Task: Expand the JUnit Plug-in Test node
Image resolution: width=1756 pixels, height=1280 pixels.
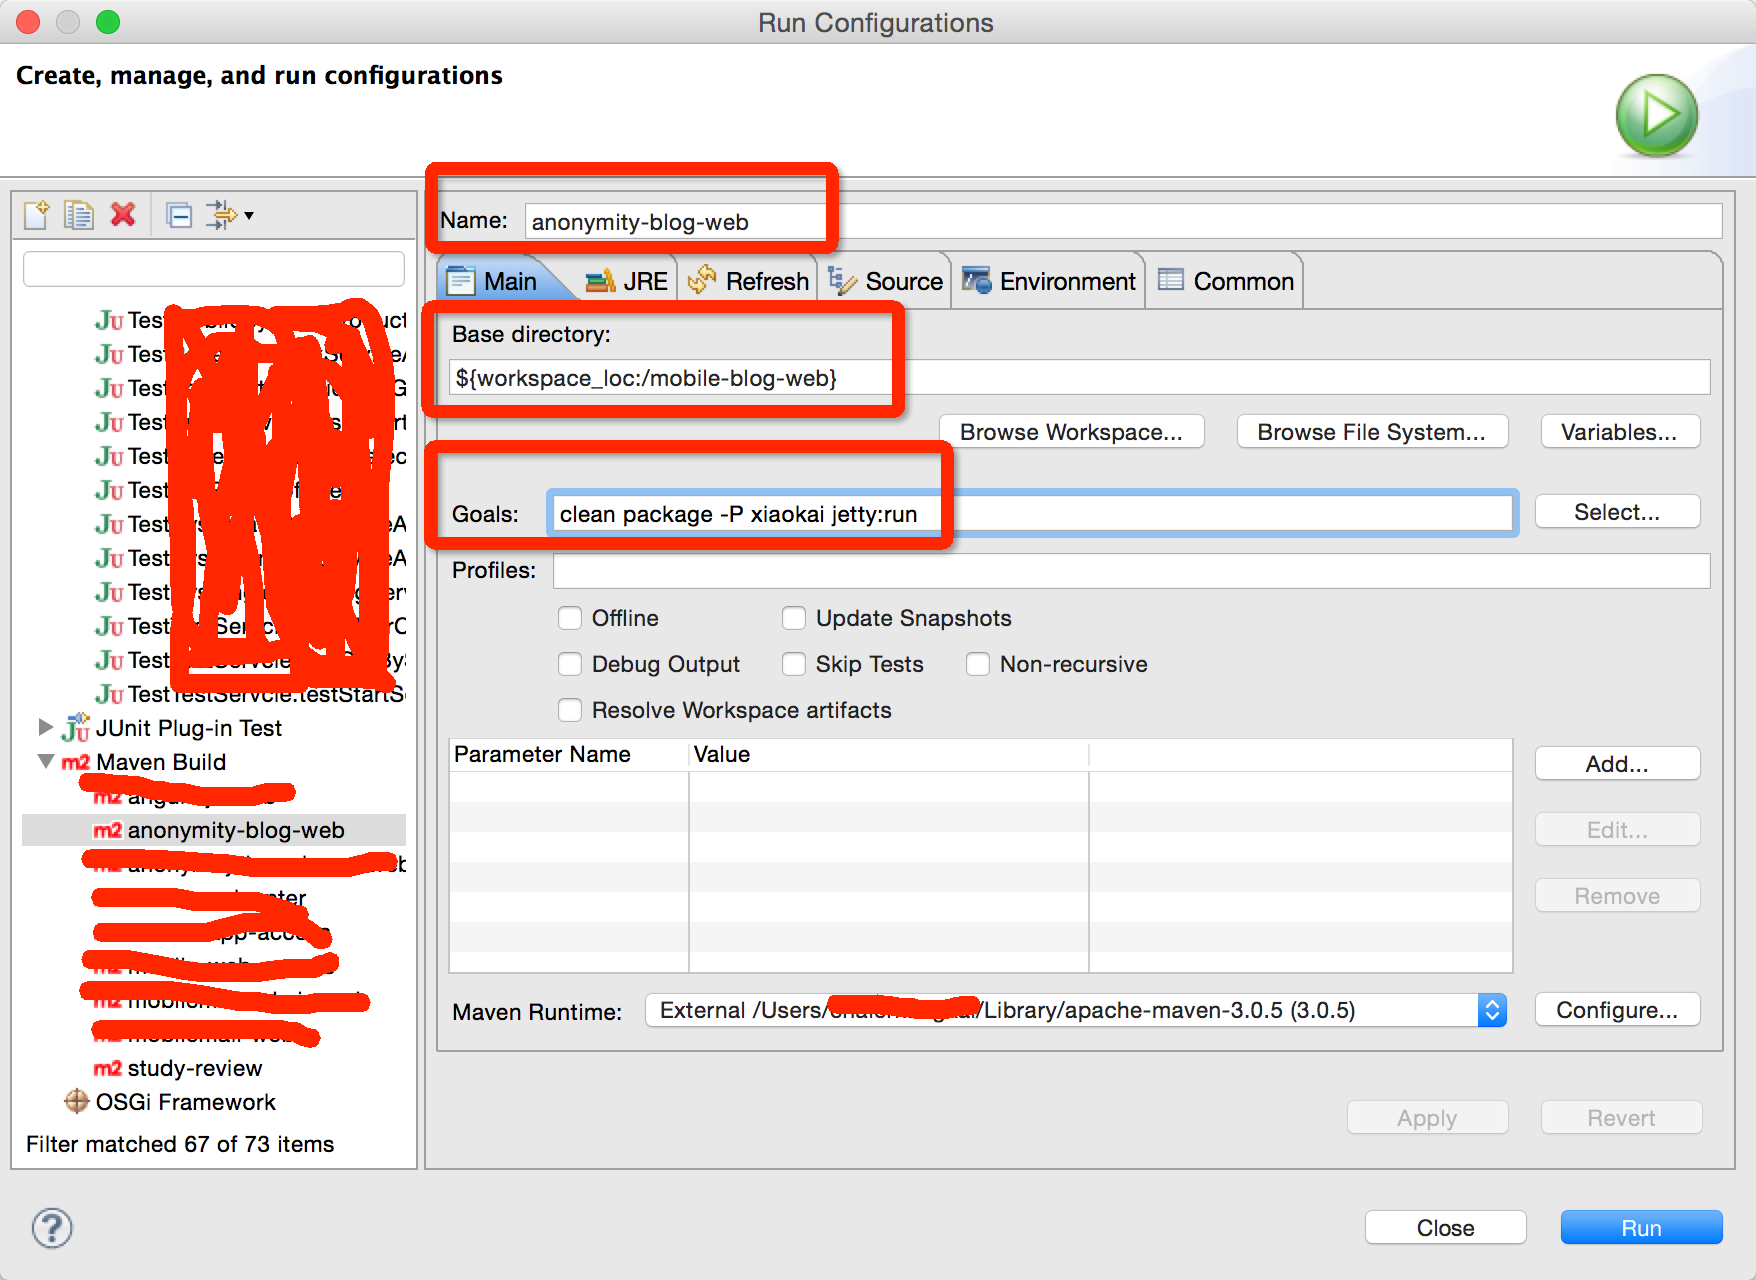Action: (x=45, y=727)
